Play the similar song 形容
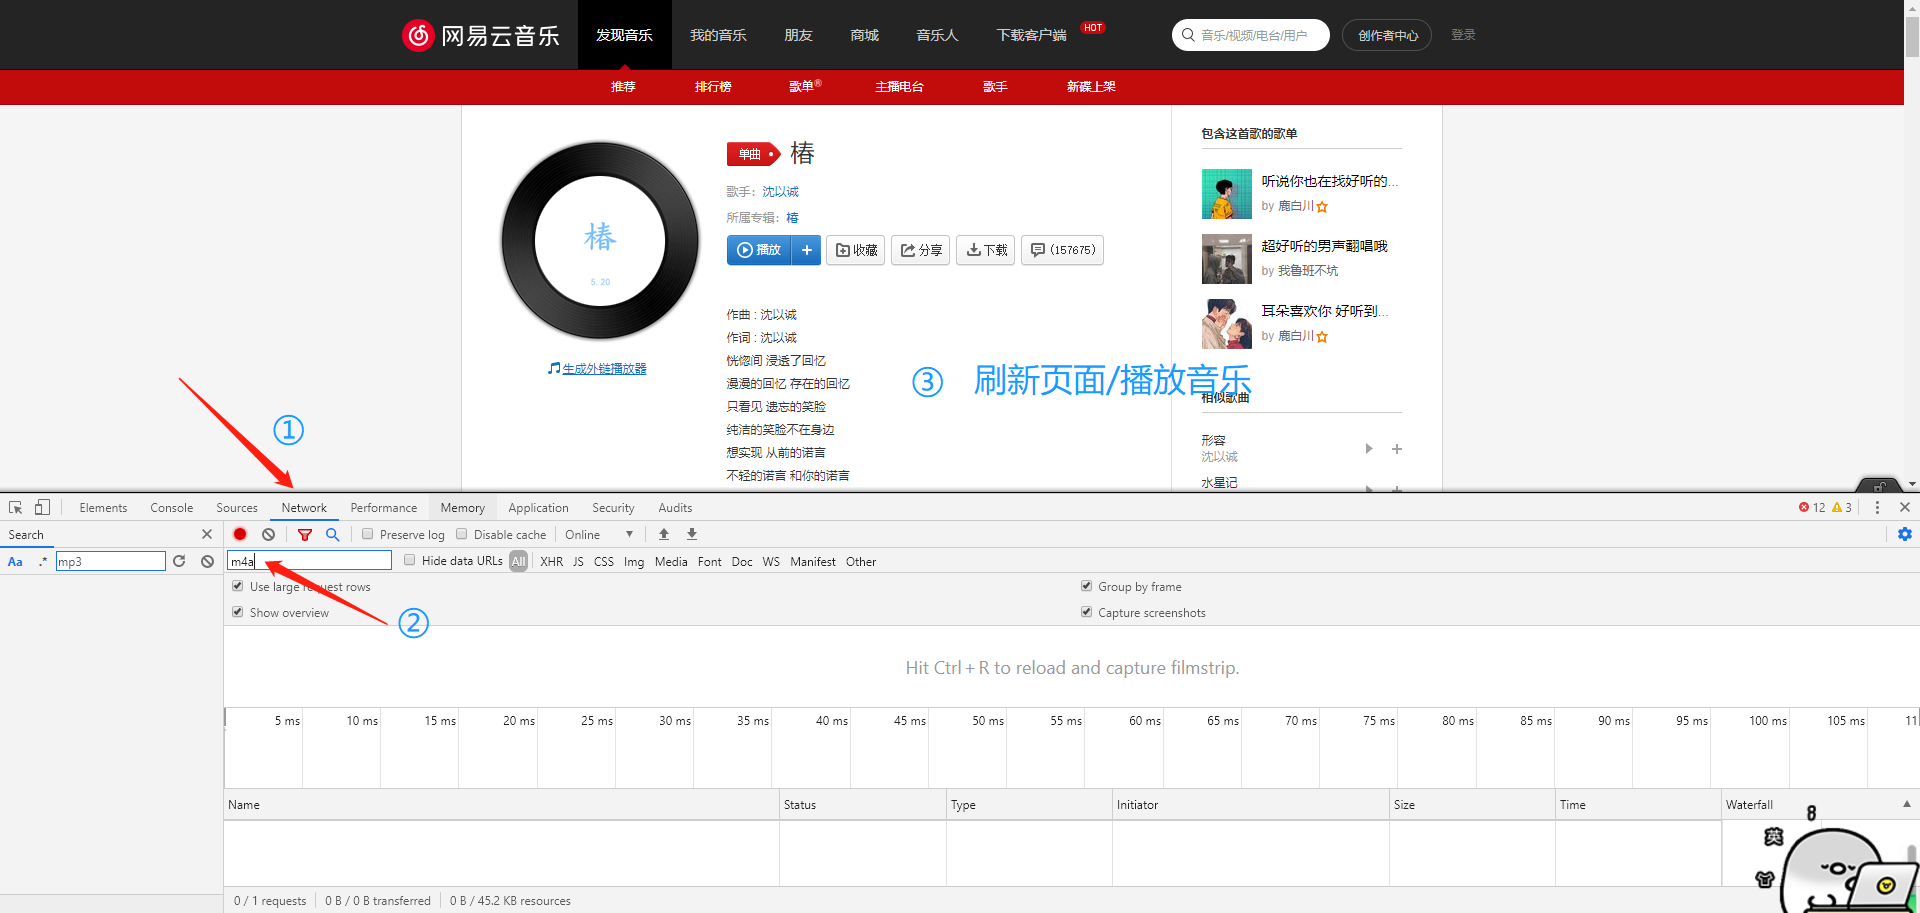This screenshot has width=1920, height=913. (x=1369, y=448)
